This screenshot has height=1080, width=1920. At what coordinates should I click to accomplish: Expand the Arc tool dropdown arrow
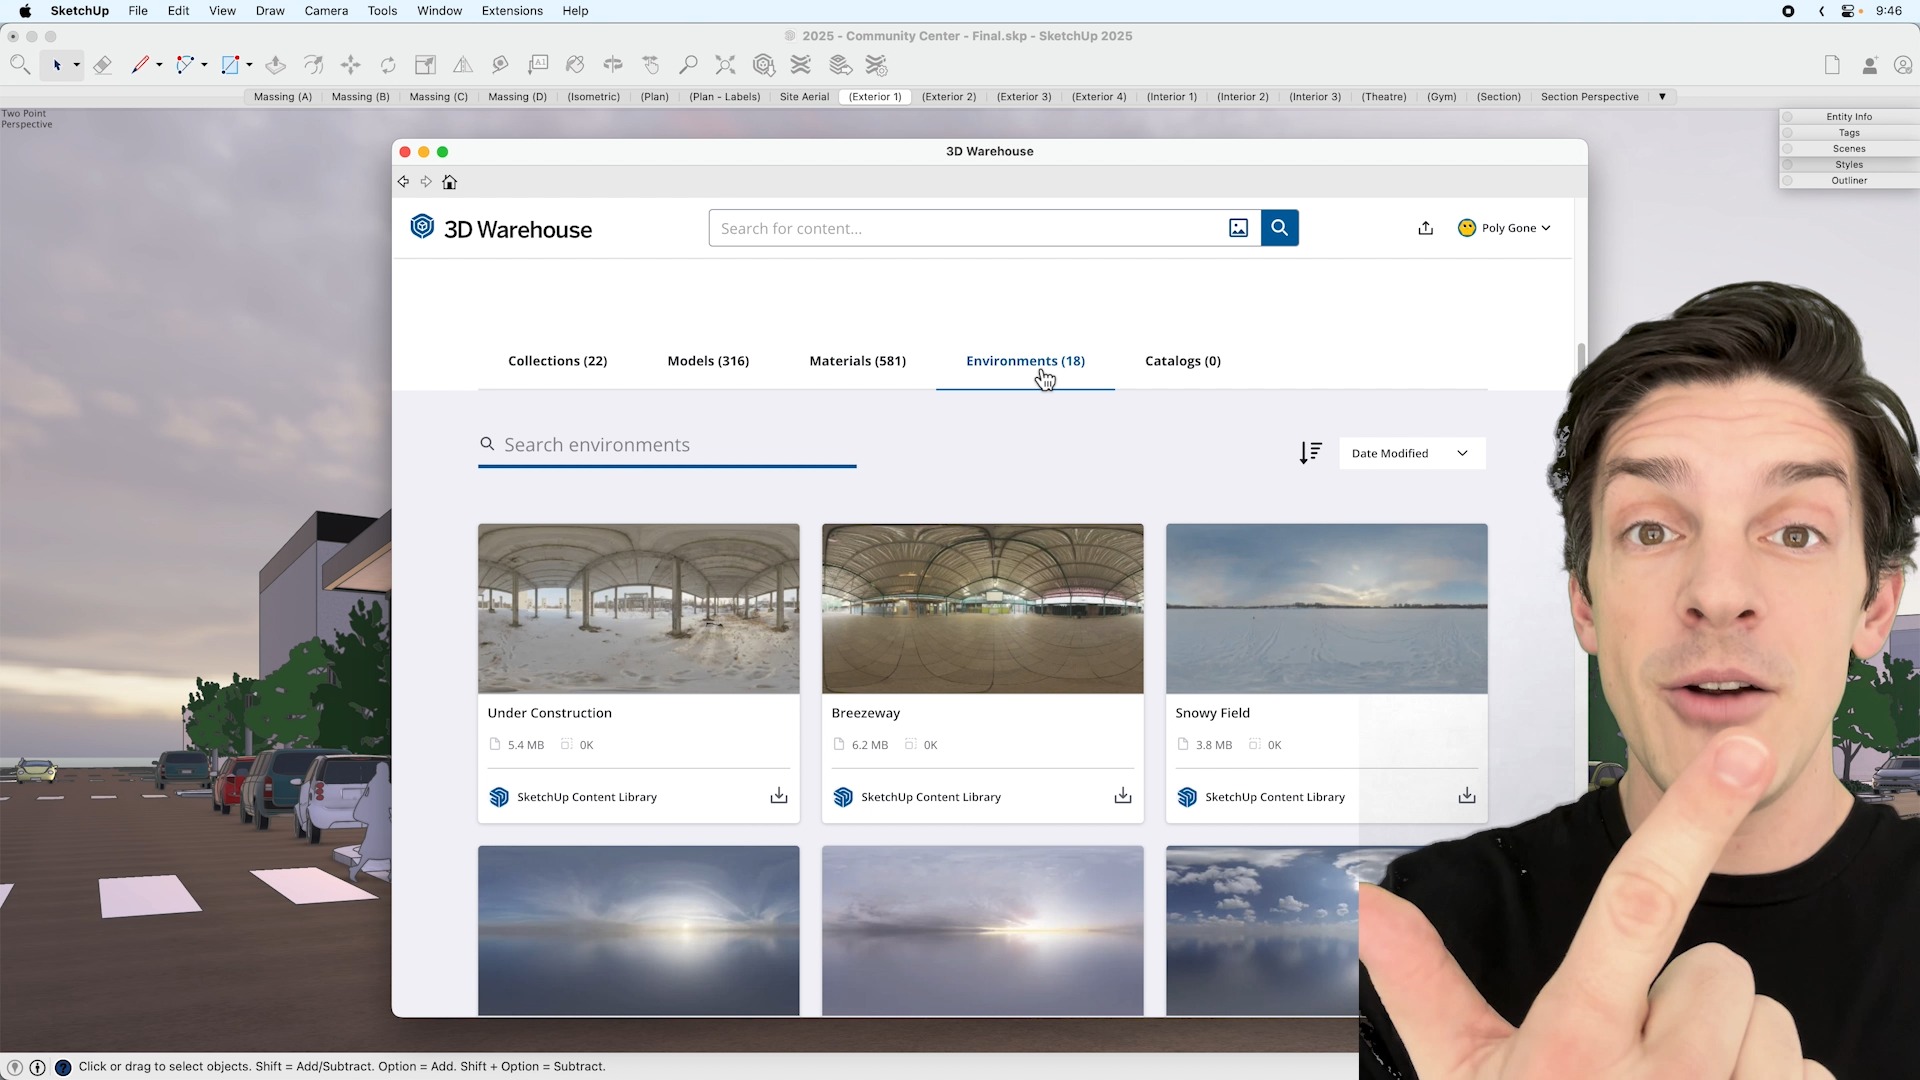[x=204, y=66]
